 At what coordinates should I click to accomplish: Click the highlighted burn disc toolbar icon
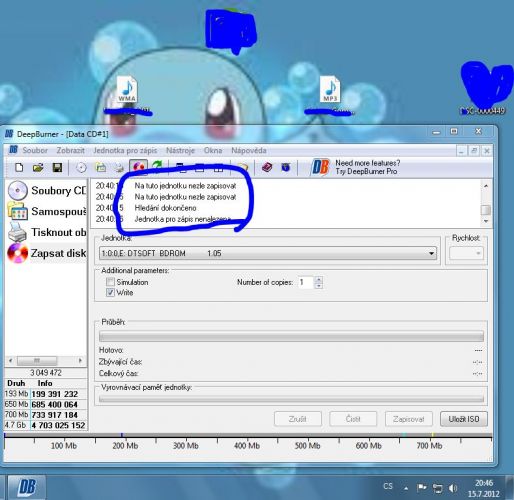pos(138,167)
